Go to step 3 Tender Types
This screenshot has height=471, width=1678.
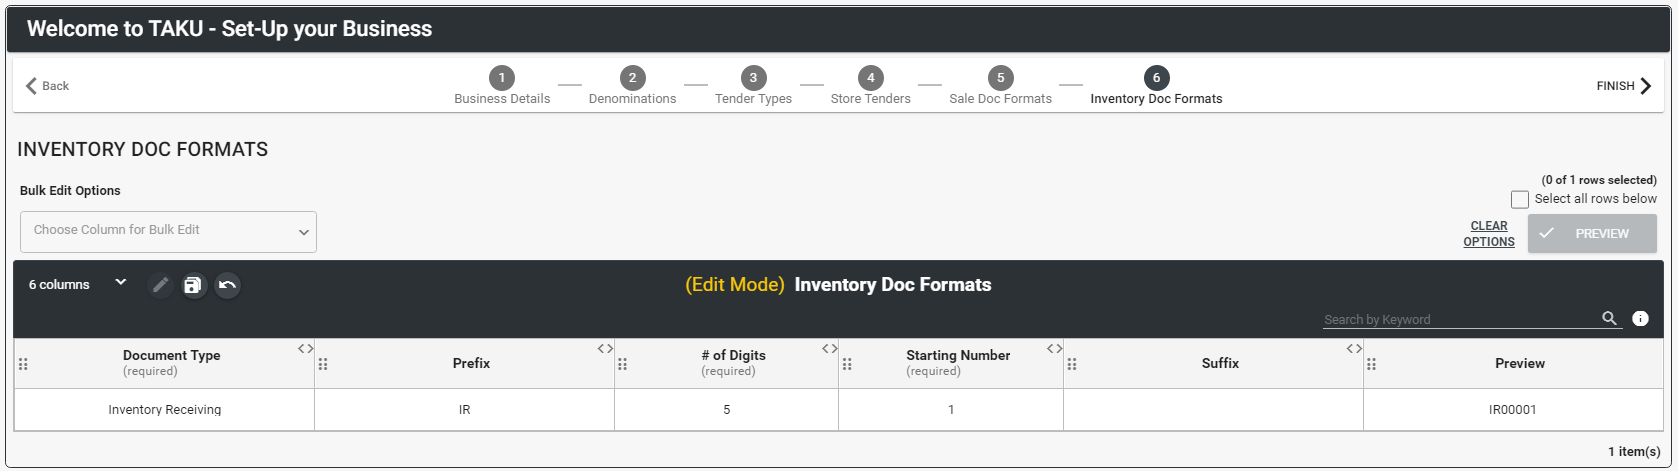(753, 85)
